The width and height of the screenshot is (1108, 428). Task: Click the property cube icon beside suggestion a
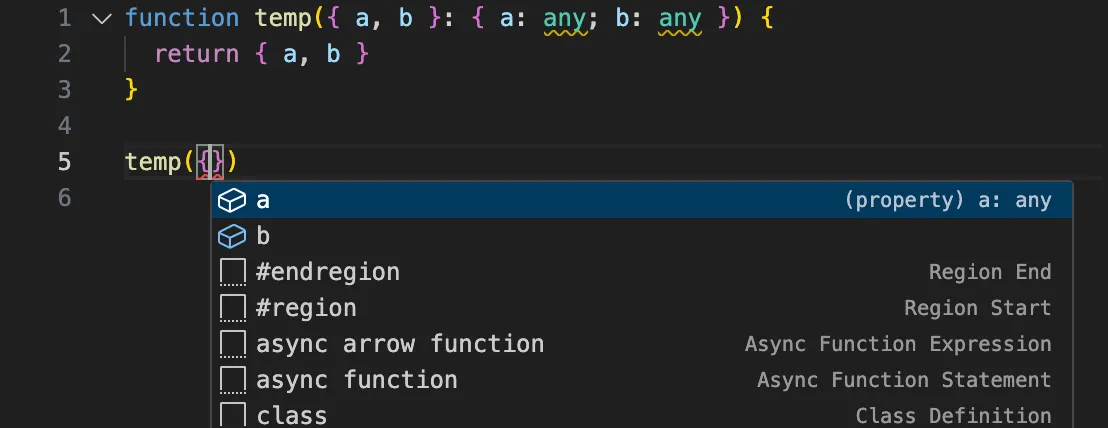point(232,201)
